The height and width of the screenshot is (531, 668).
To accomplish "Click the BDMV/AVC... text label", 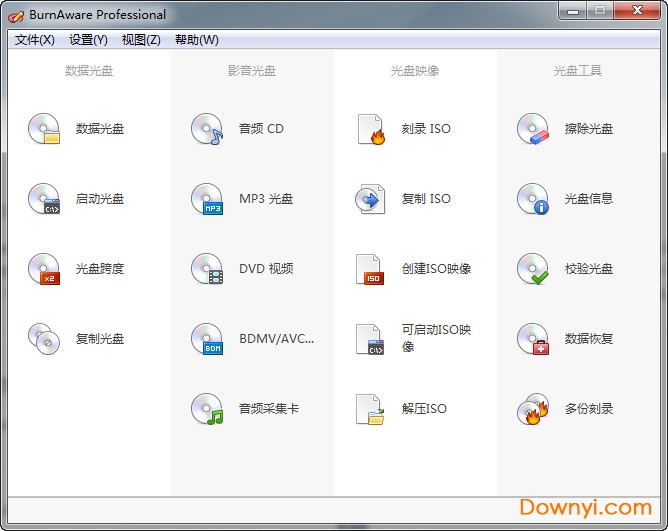I will (x=276, y=339).
